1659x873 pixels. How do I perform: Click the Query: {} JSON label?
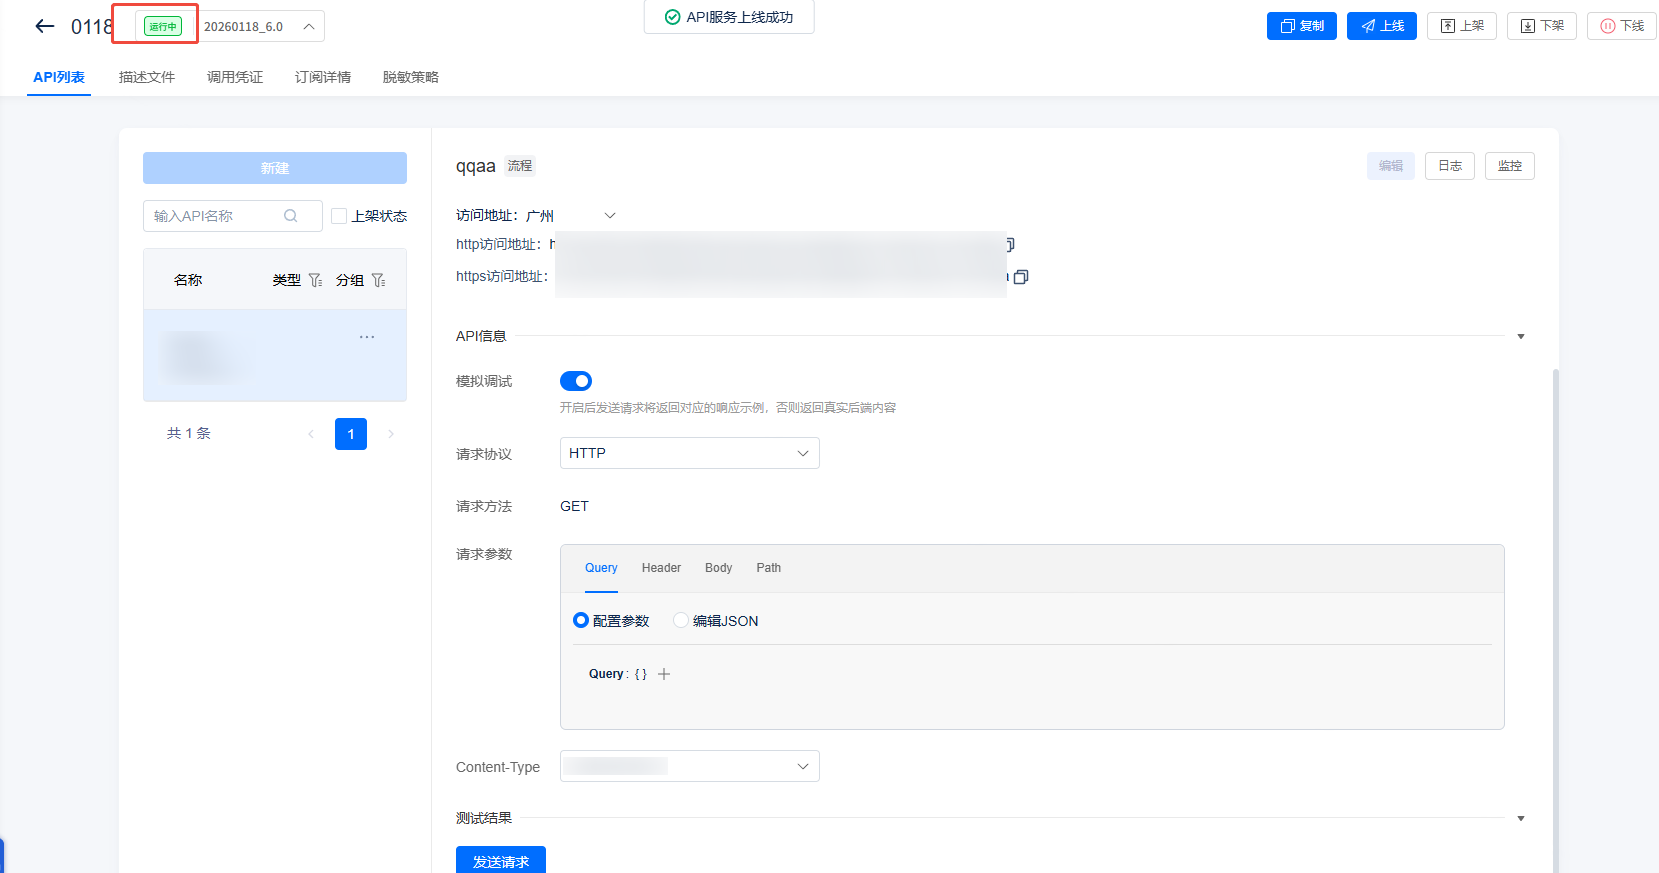pos(618,674)
